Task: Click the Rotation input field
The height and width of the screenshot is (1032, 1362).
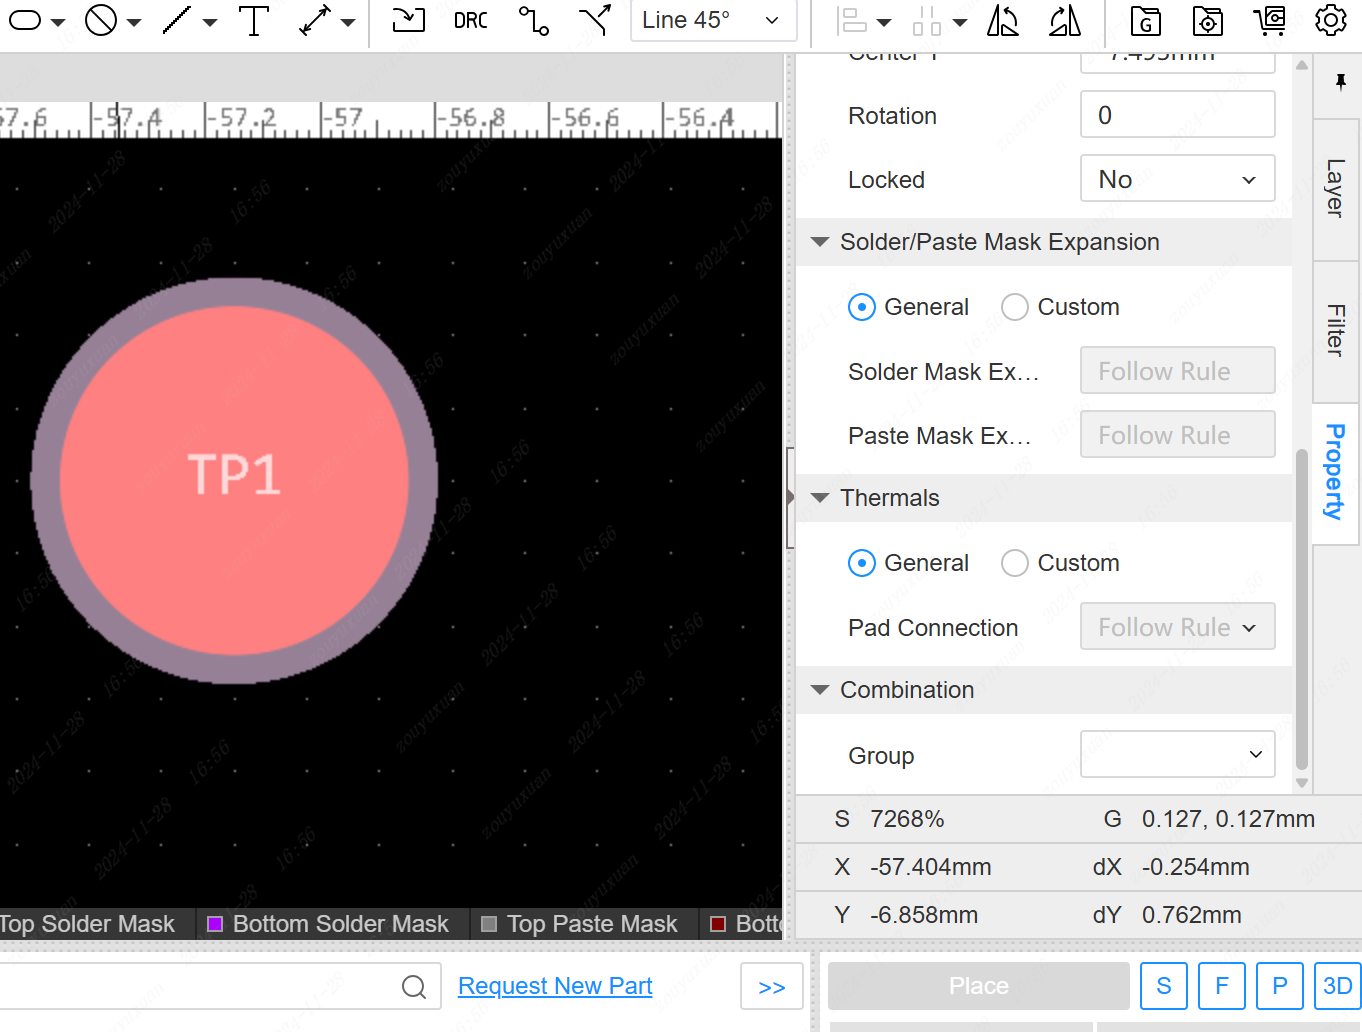Action: pos(1177,115)
